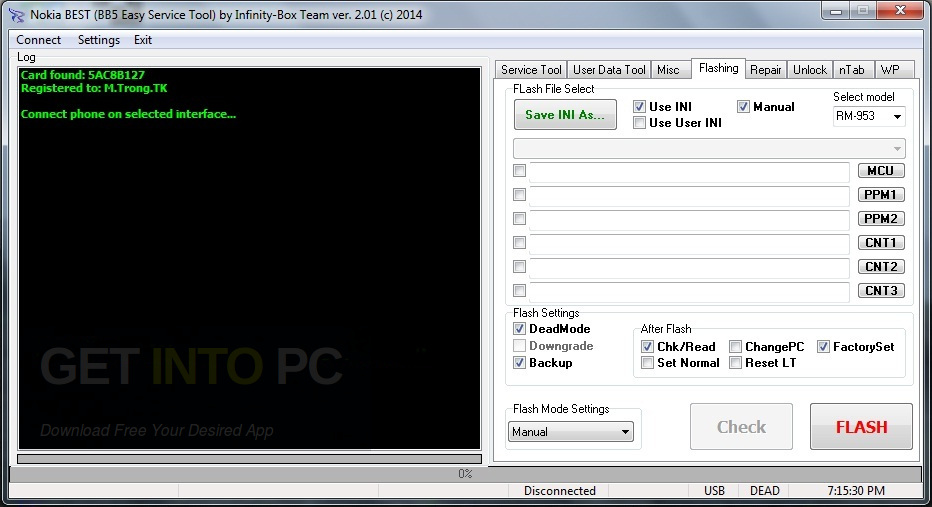Tick the checkbox beside the PPM1 row

tap(519, 195)
